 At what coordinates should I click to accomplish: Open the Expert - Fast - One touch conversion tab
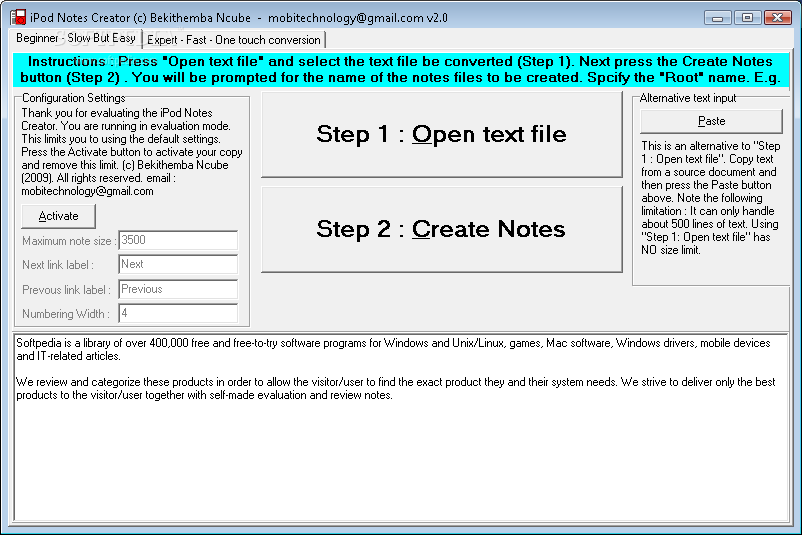234,40
